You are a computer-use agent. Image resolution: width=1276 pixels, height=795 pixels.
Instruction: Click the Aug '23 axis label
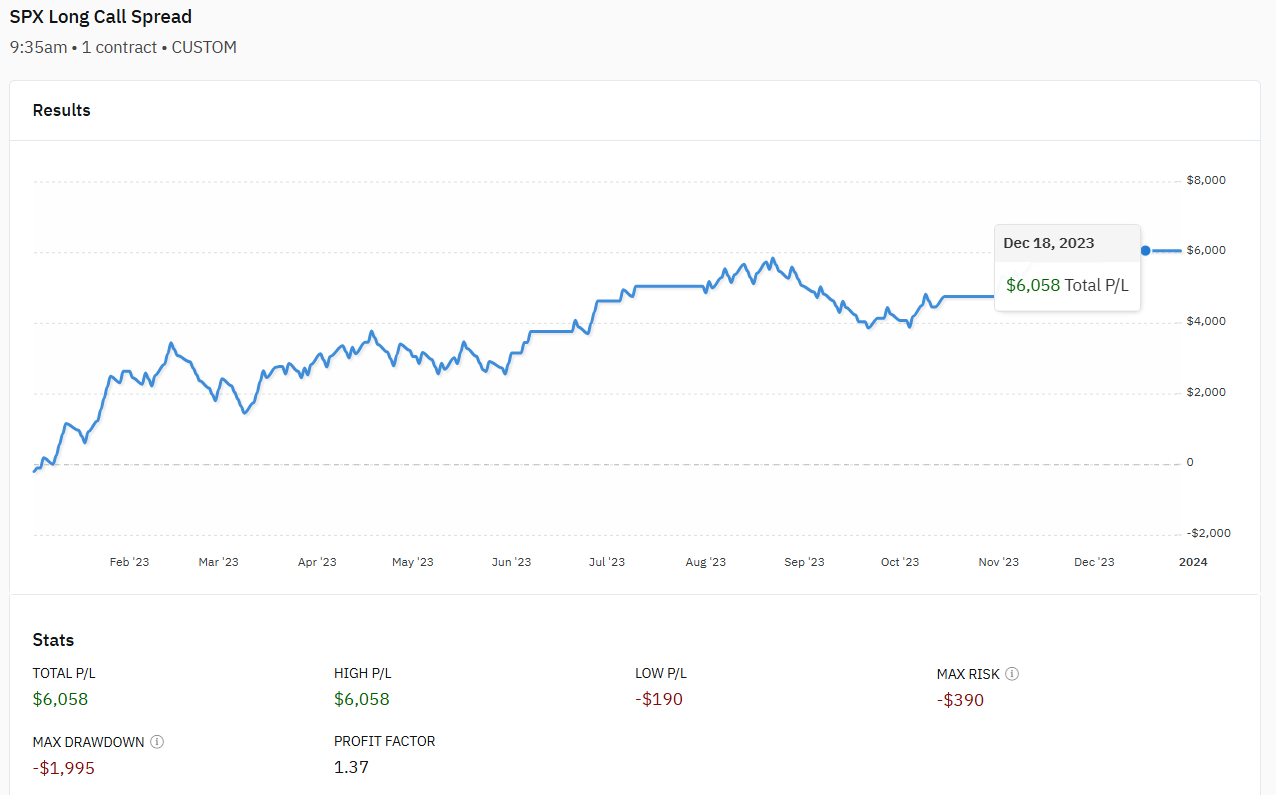tap(705, 562)
